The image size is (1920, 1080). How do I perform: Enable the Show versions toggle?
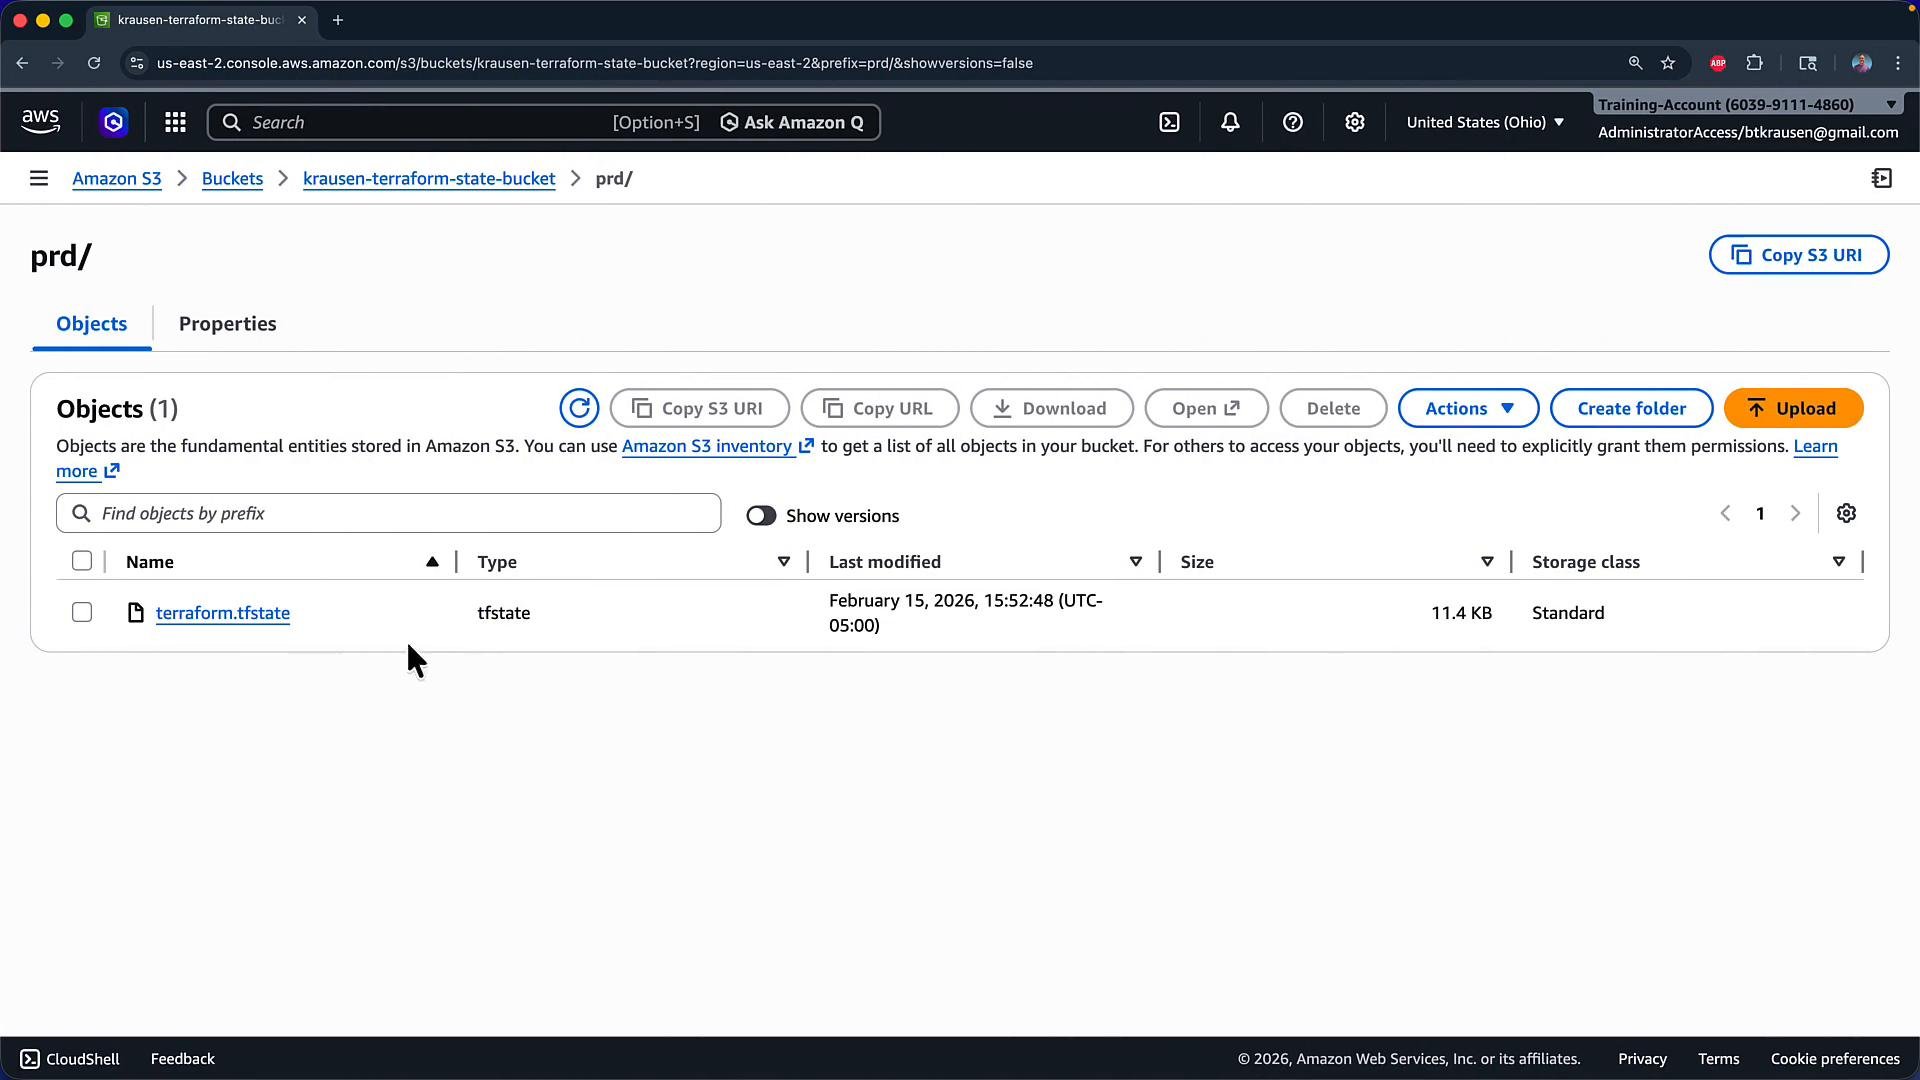[x=761, y=516]
